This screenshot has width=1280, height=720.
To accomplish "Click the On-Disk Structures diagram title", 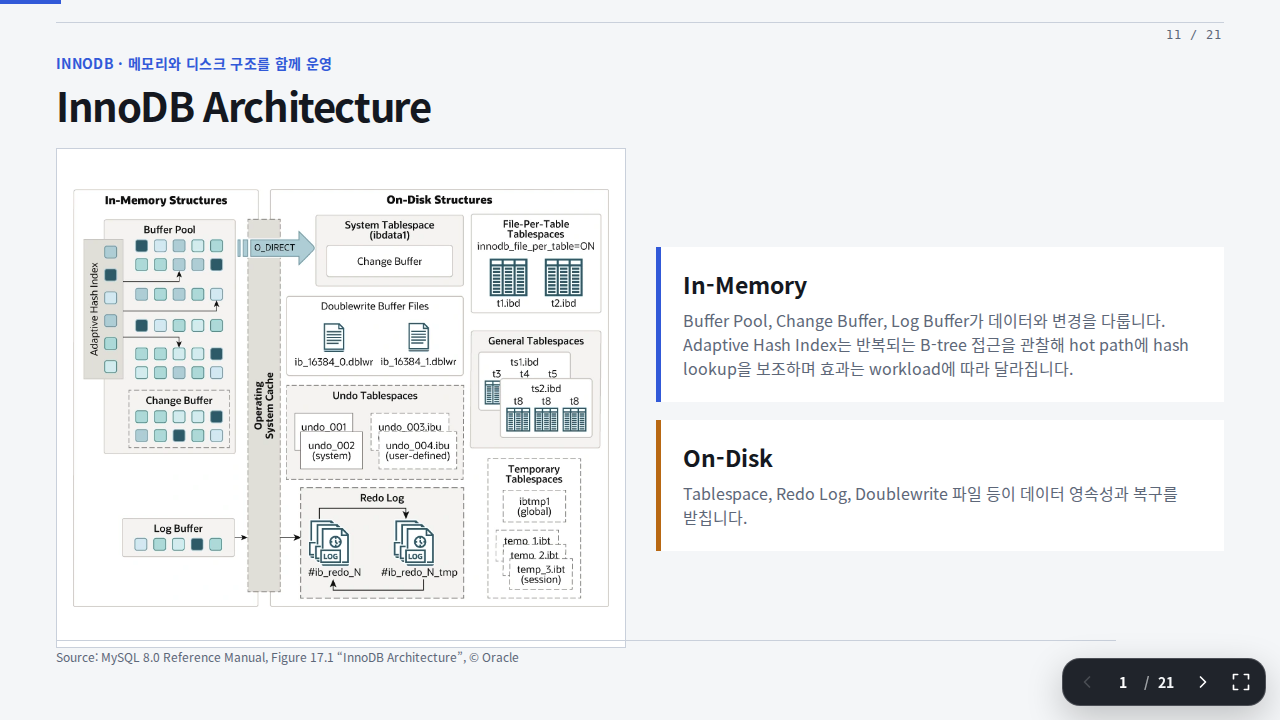I will (439, 200).
